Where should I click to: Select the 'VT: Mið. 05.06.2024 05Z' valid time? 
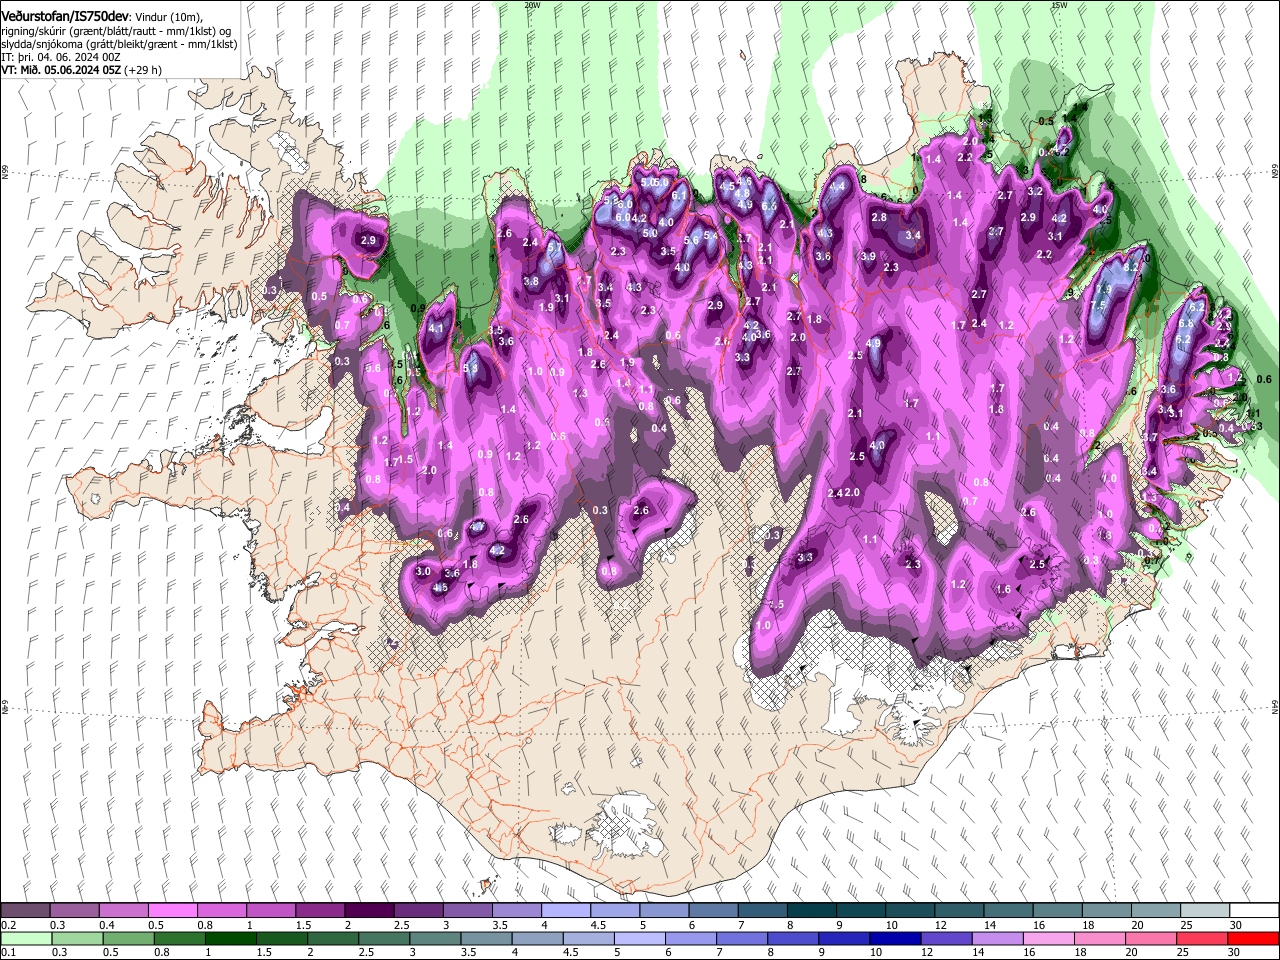(x=61, y=70)
